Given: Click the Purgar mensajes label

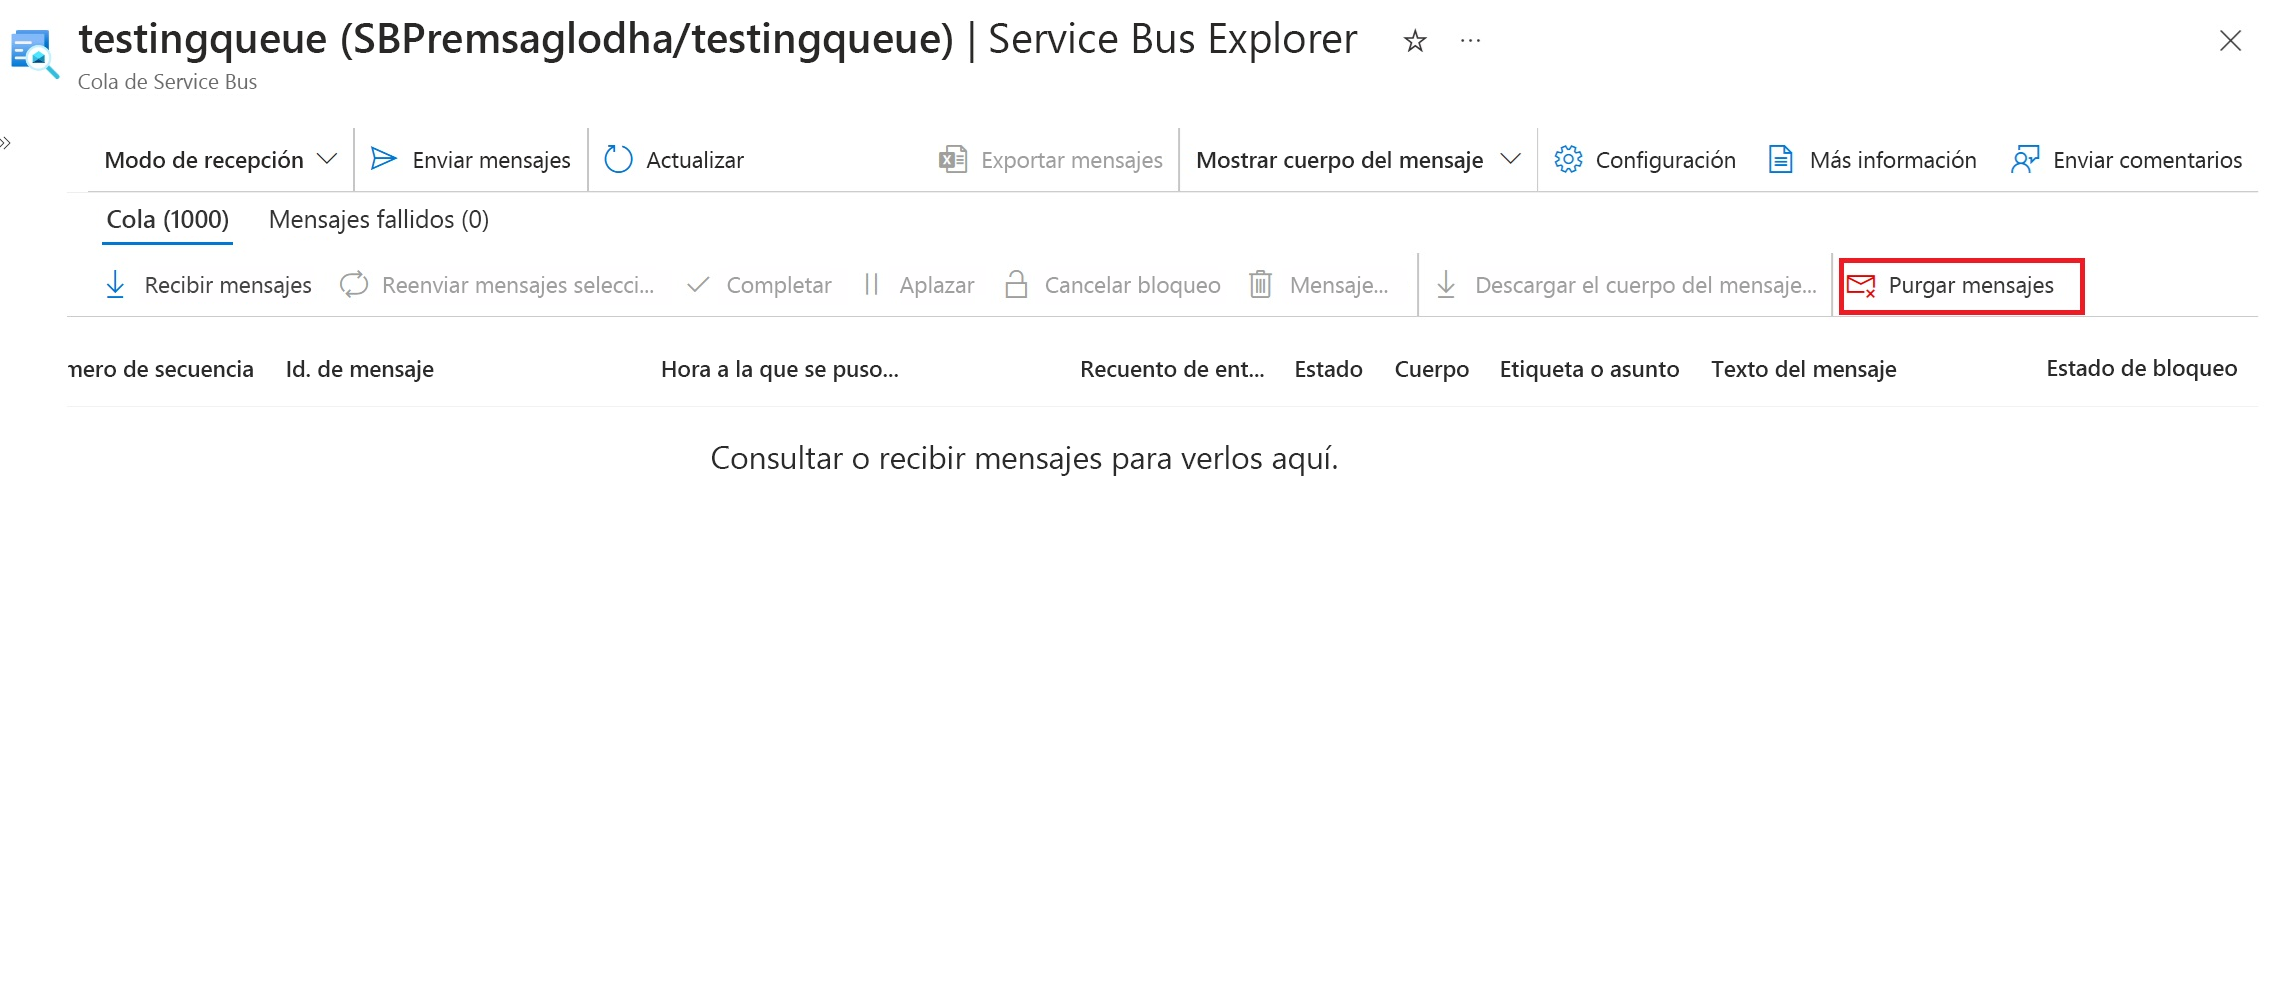Looking at the screenshot, I should pyautogui.click(x=1971, y=285).
